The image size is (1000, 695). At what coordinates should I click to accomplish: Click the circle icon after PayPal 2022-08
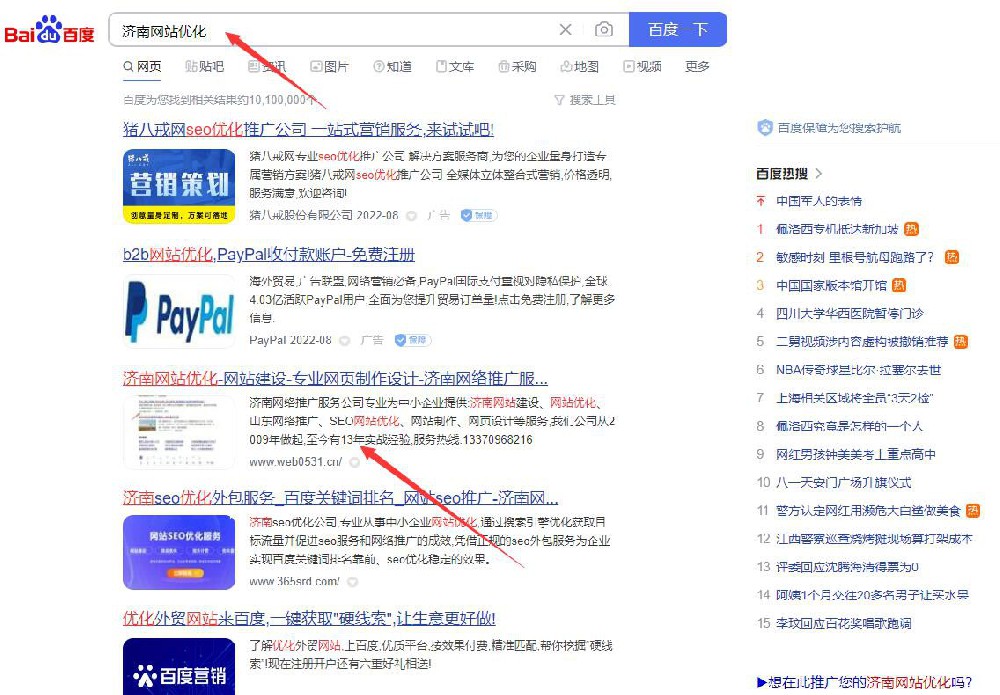coord(345,340)
